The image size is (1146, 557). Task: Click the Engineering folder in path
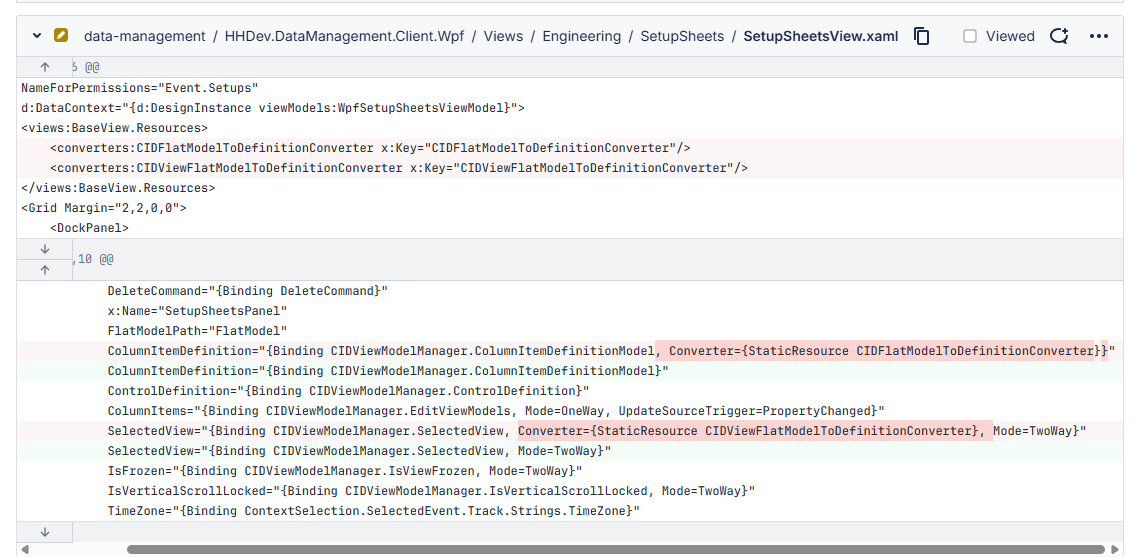[581, 36]
